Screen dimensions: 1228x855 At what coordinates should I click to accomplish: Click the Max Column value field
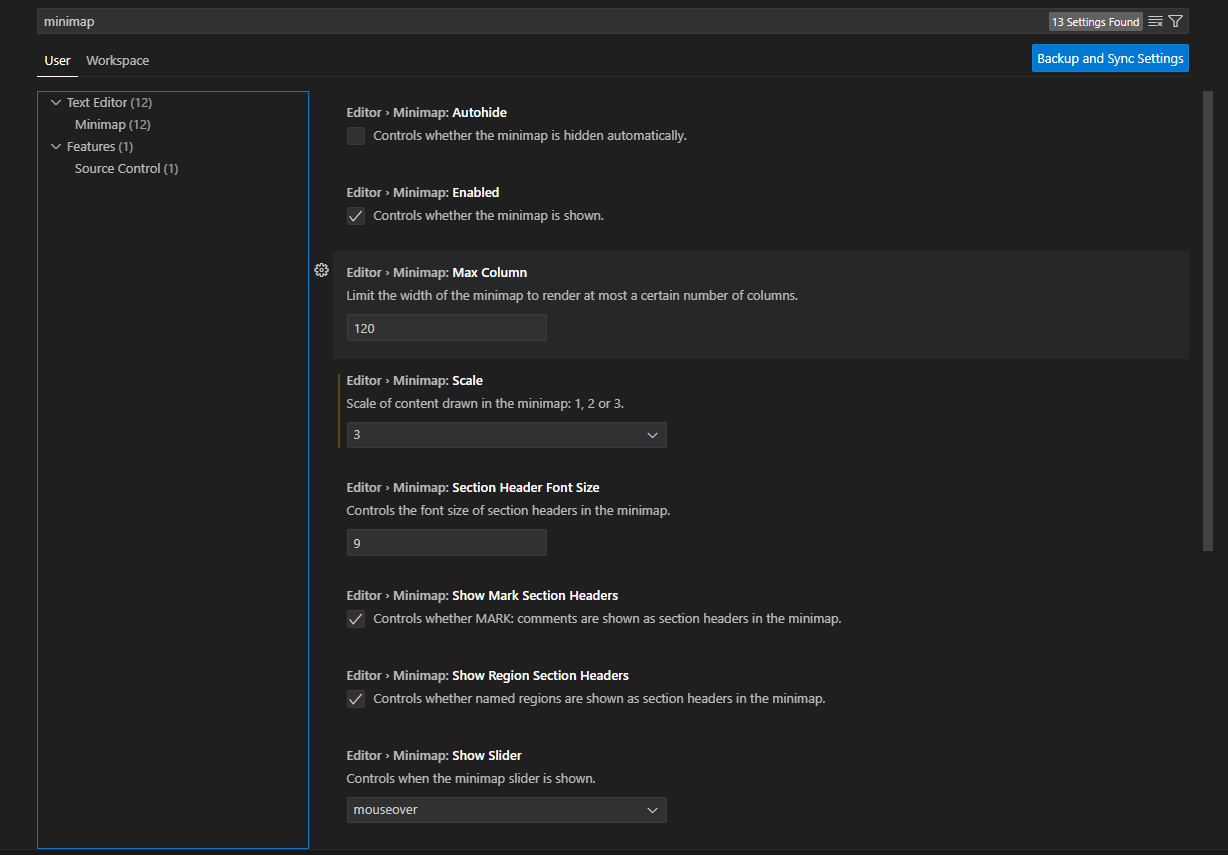click(446, 328)
